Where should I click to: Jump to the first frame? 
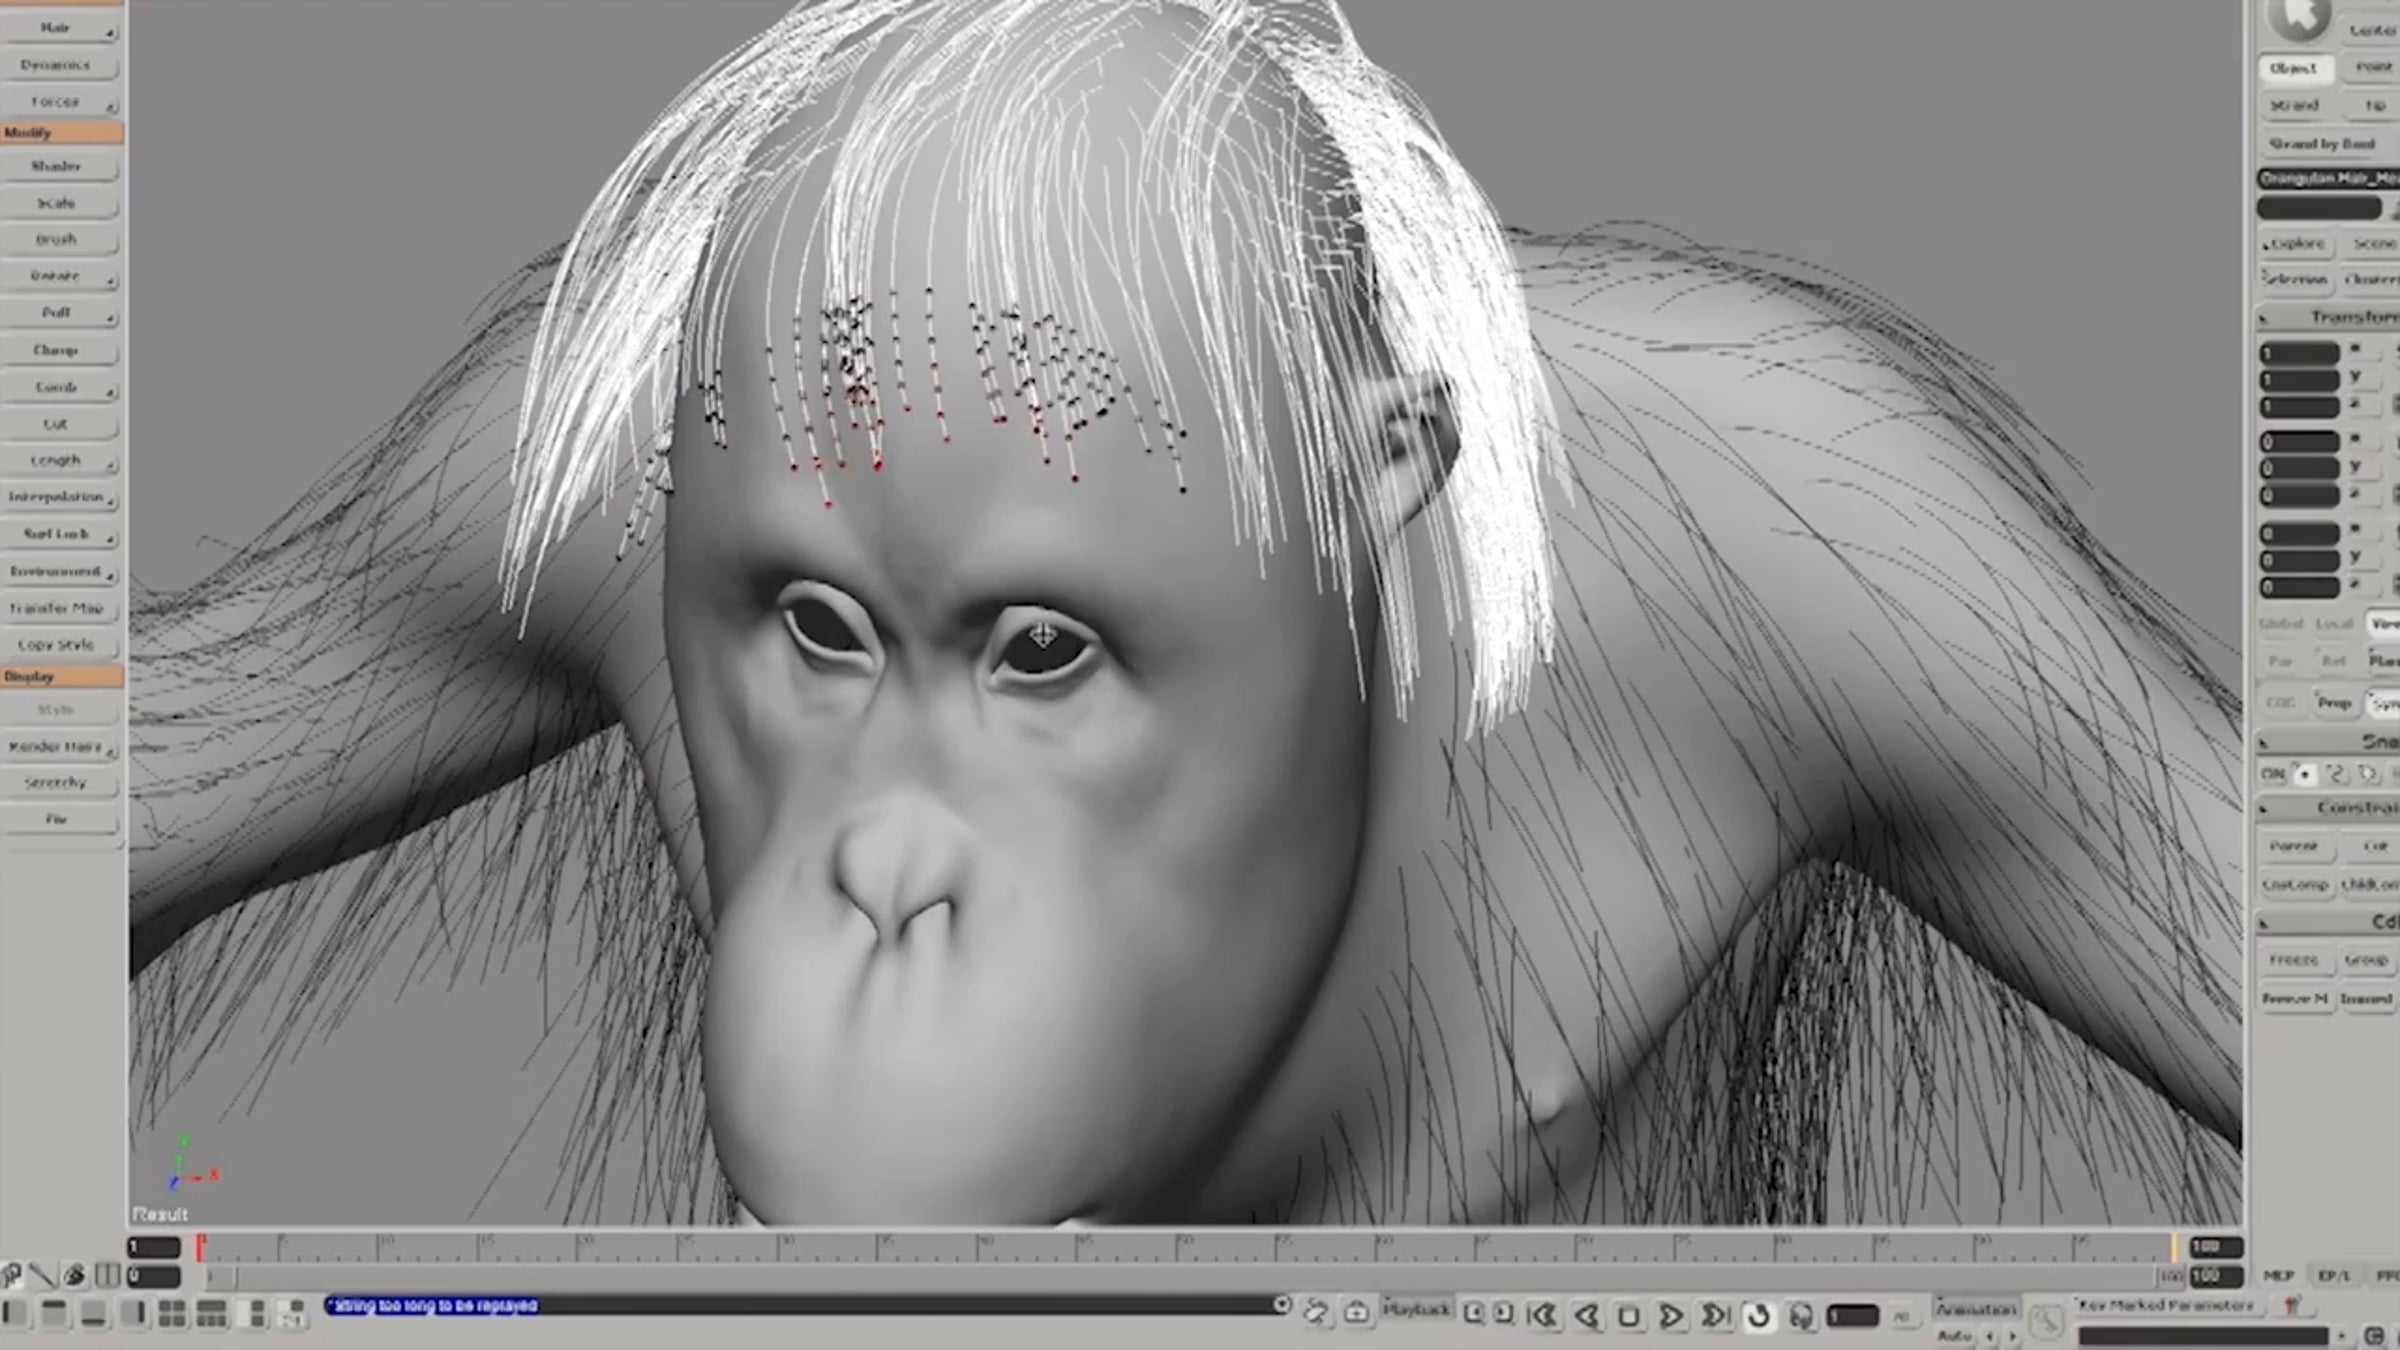1543,1315
